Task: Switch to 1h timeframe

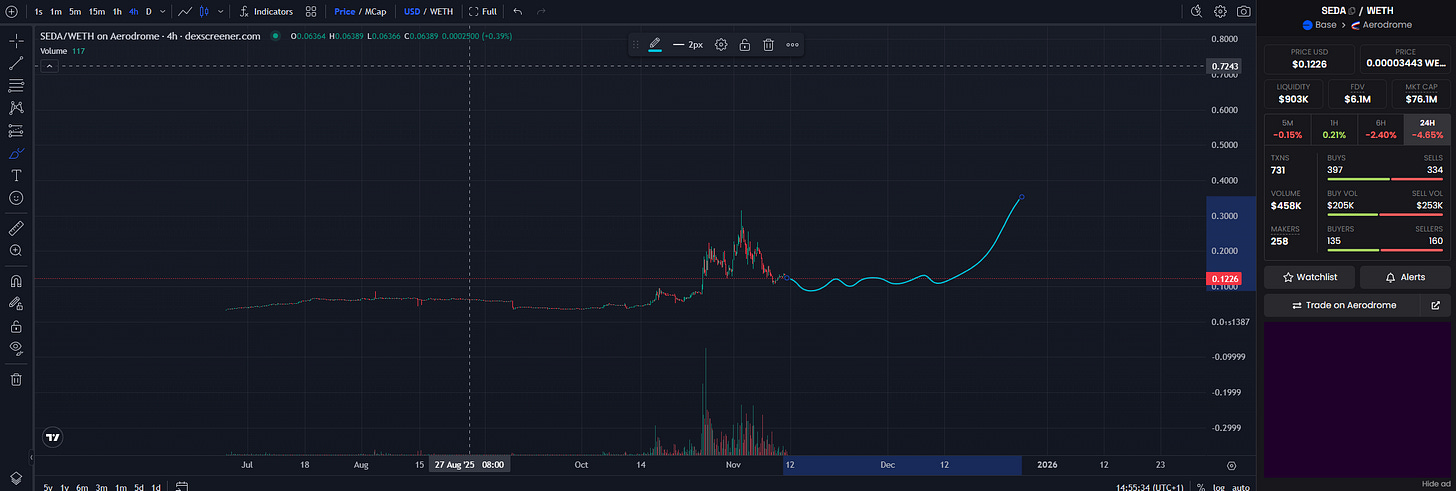Action: tap(117, 11)
